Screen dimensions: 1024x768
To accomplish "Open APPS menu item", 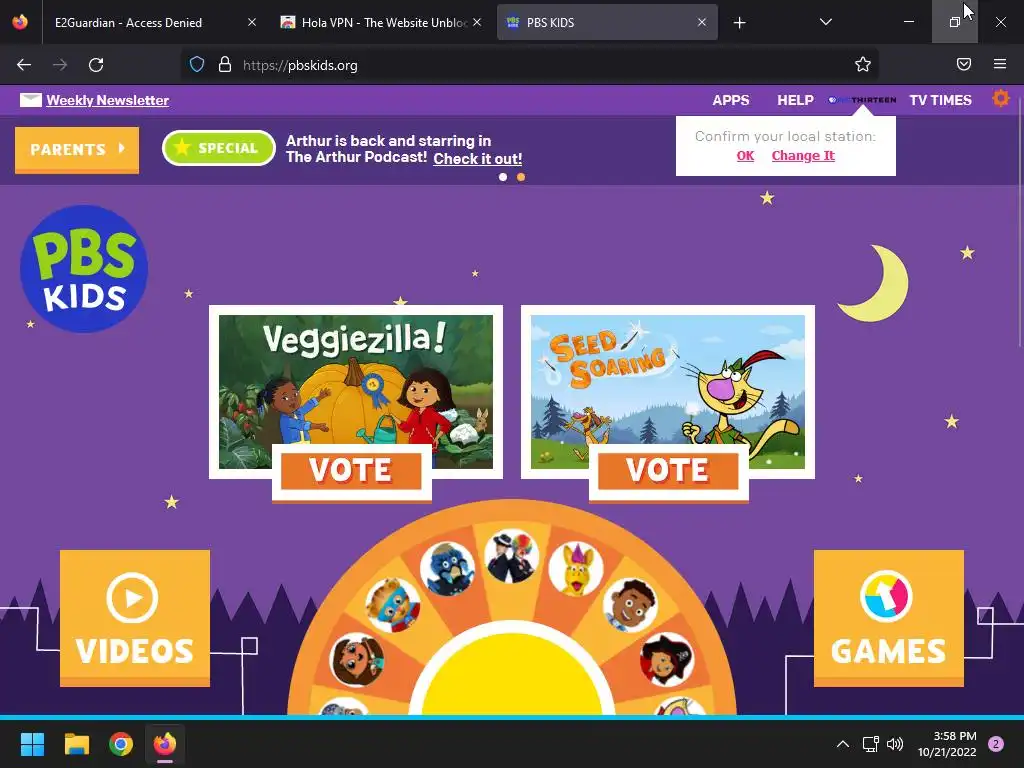I will [x=731, y=100].
